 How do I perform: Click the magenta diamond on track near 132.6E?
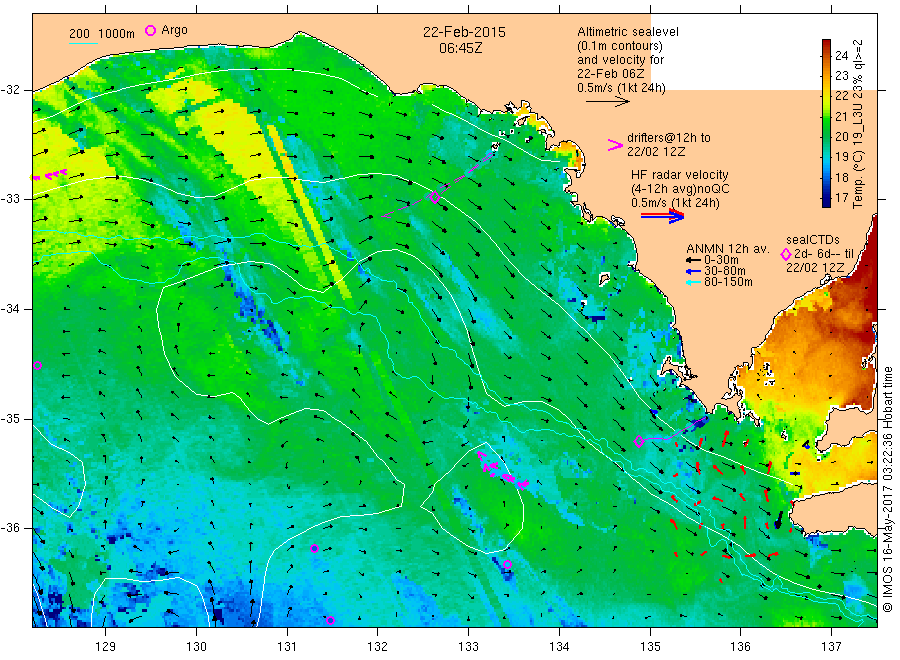[435, 197]
